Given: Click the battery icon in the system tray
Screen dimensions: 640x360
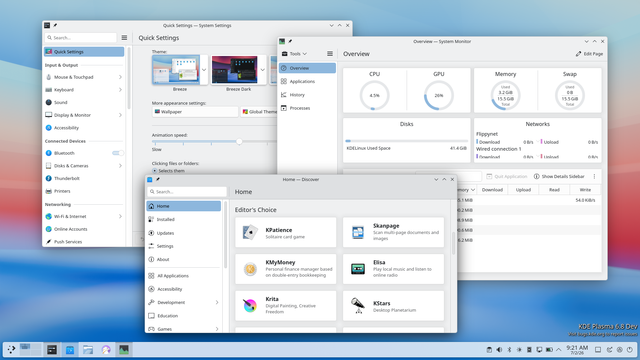Looking at the screenshot, I should pyautogui.click(x=549, y=349).
